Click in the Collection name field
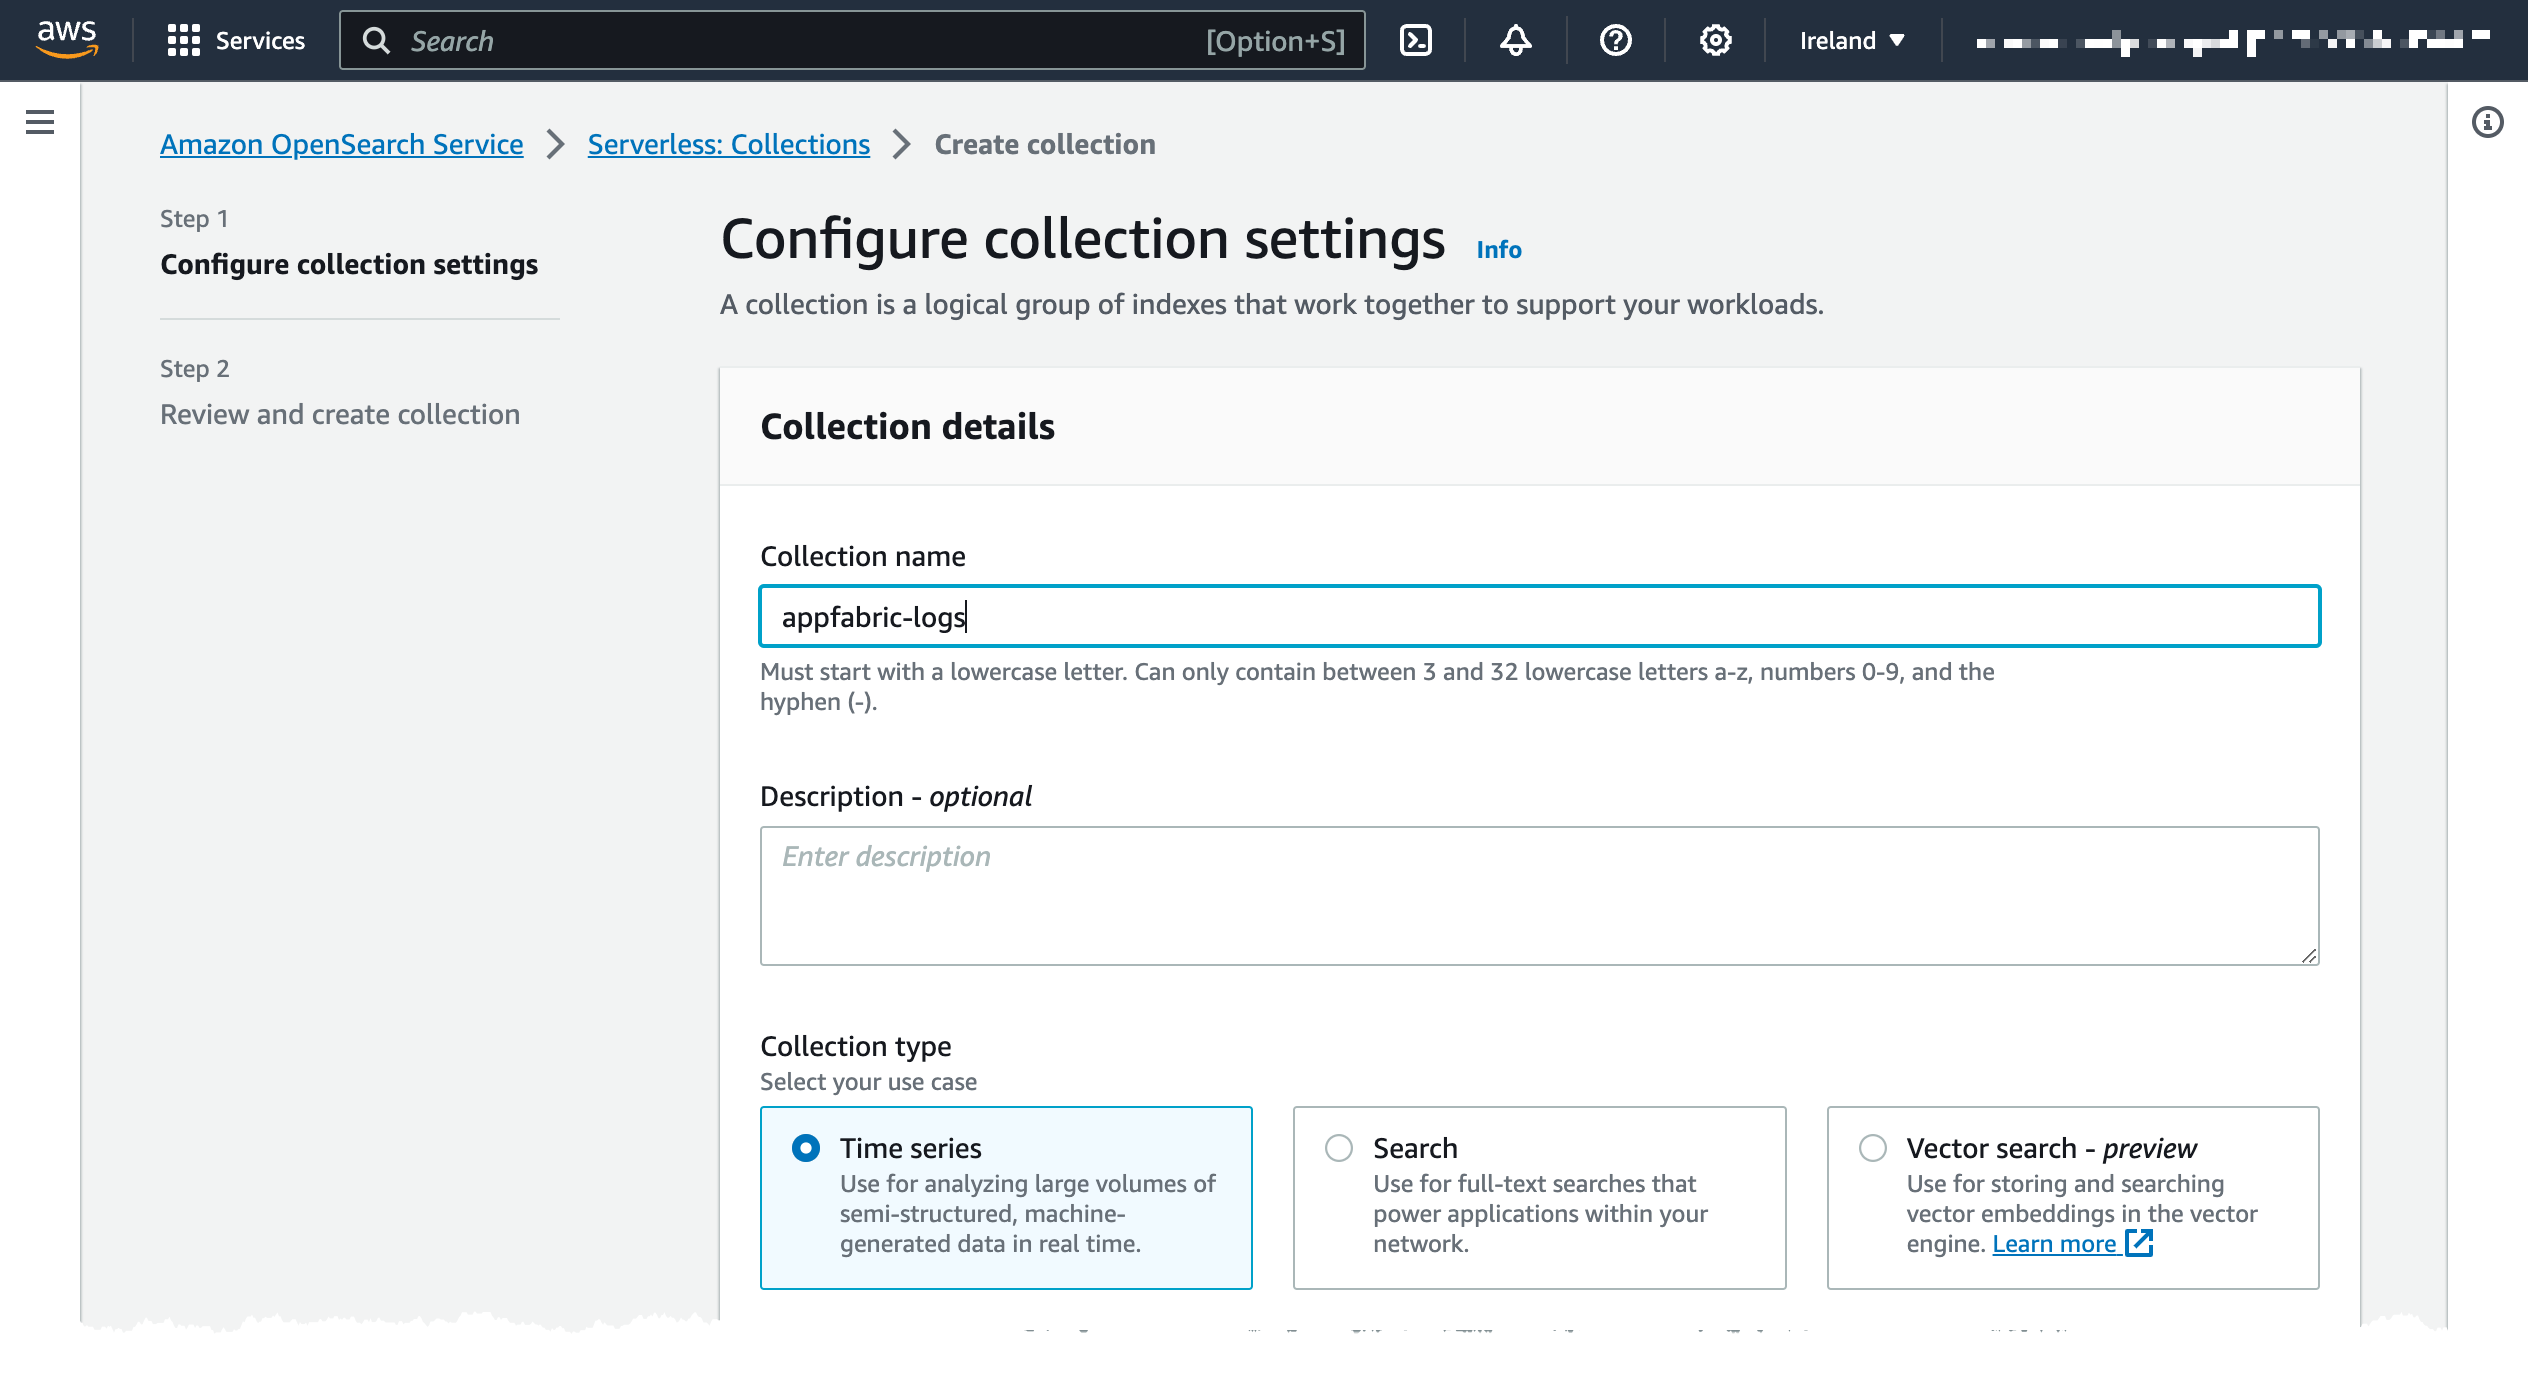 coord(1538,616)
